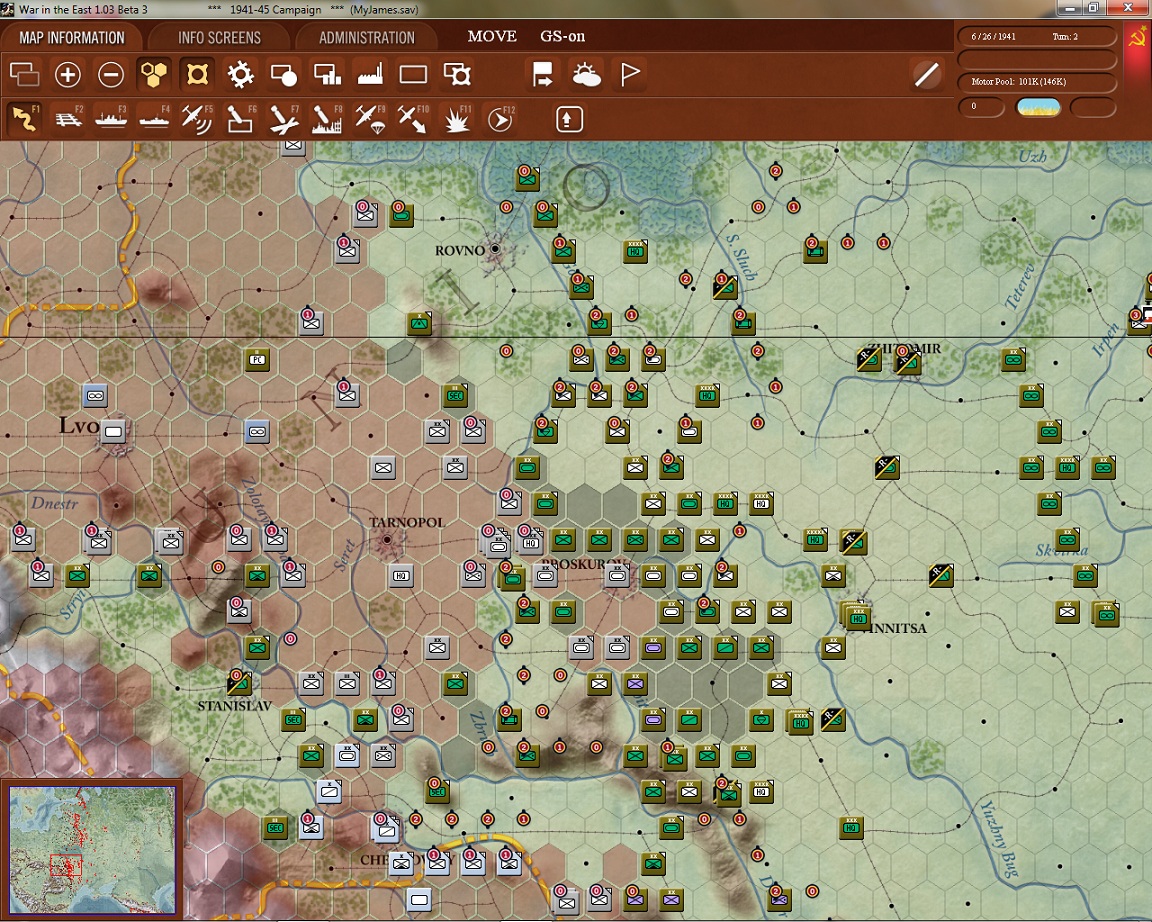
Task: Select the F5 air recon mode
Action: click(x=197, y=119)
